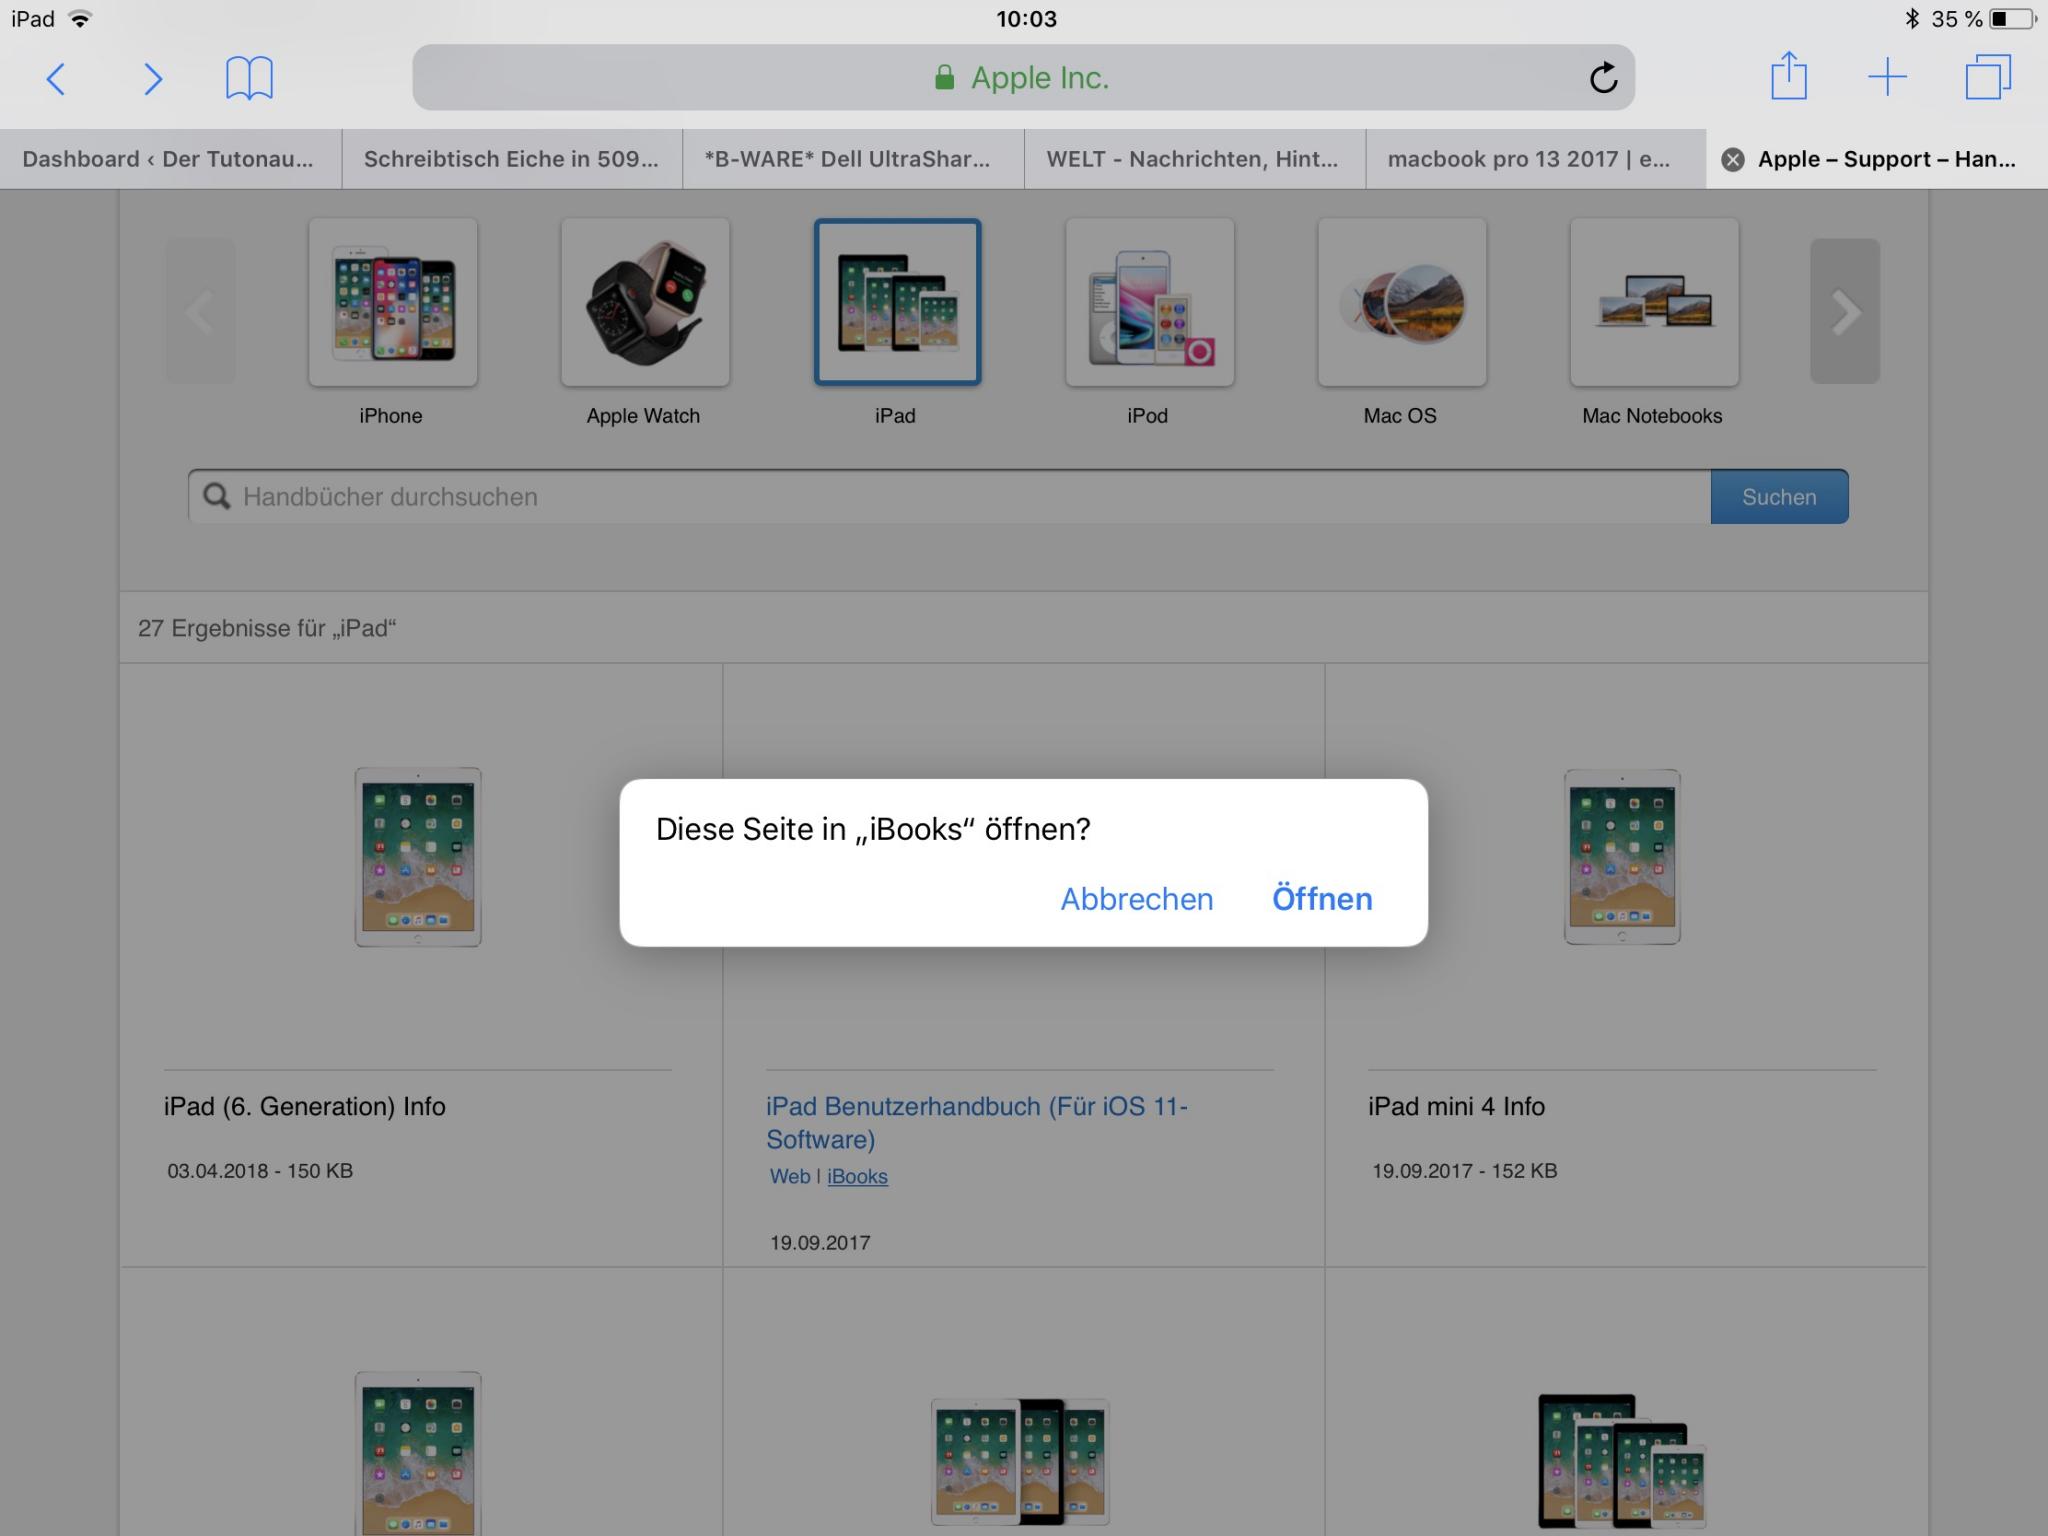Show all tabs overview icon
The width and height of the screenshot is (2048, 1536).
tap(1987, 77)
